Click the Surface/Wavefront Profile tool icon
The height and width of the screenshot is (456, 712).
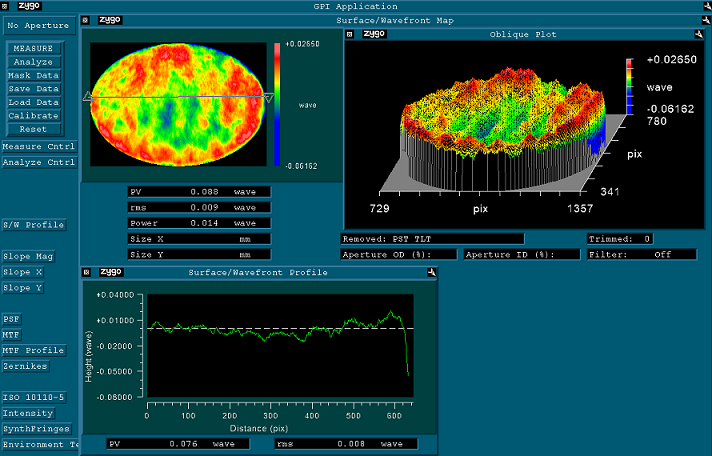431,273
